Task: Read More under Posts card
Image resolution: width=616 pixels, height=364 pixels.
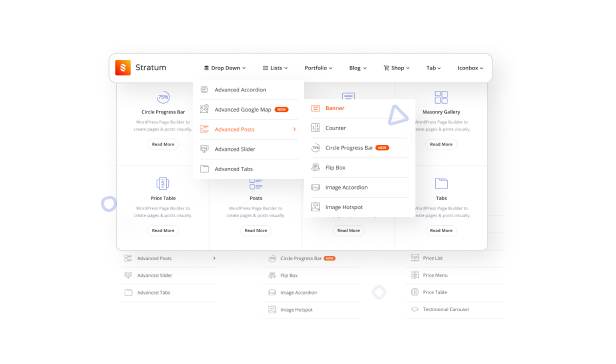Action: click(256, 230)
